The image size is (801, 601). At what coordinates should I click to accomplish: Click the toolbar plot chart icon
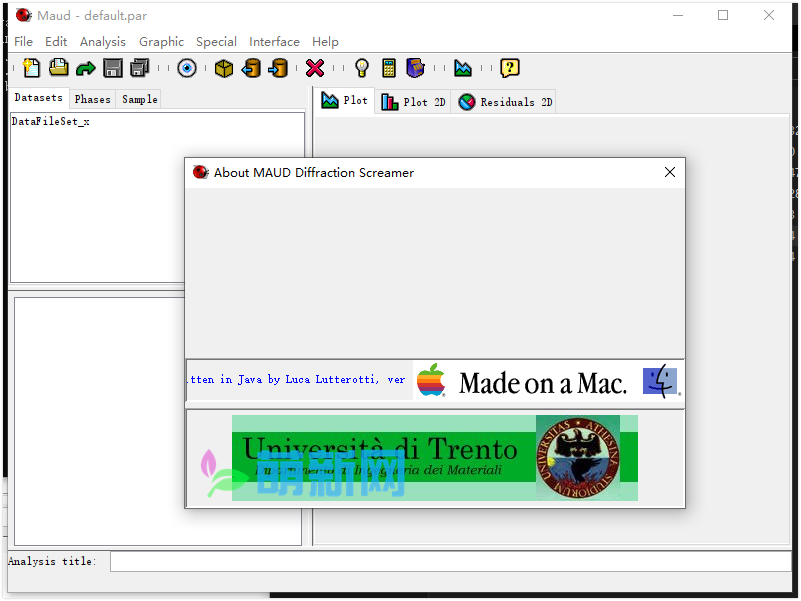pyautogui.click(x=463, y=68)
